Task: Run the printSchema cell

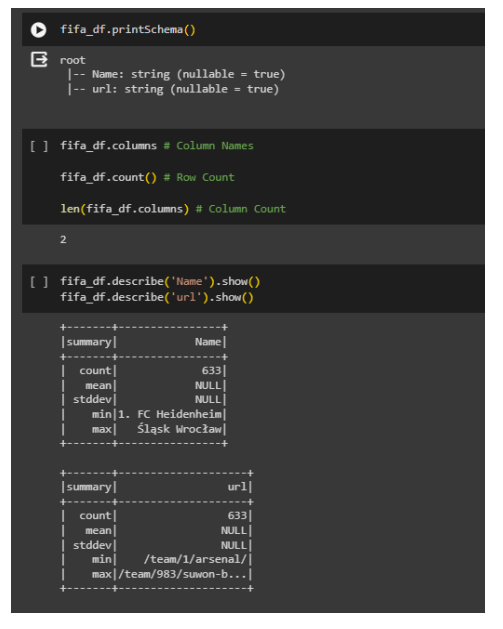Action: pos(39,30)
